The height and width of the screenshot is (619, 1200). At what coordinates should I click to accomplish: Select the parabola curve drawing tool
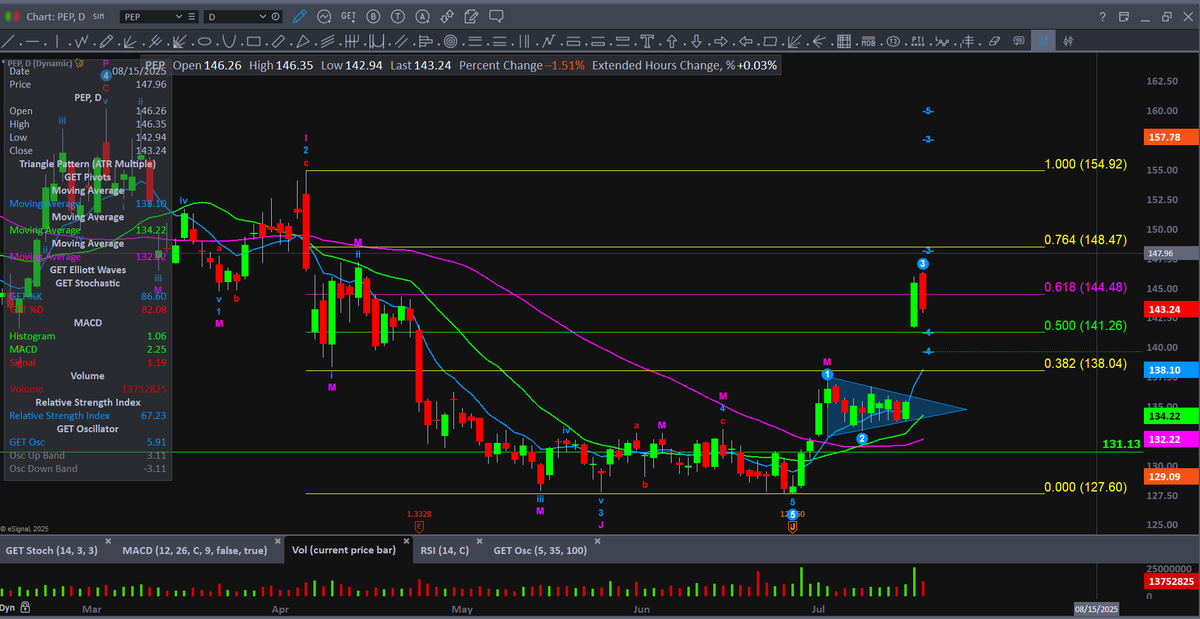pyautogui.click(x=229, y=41)
